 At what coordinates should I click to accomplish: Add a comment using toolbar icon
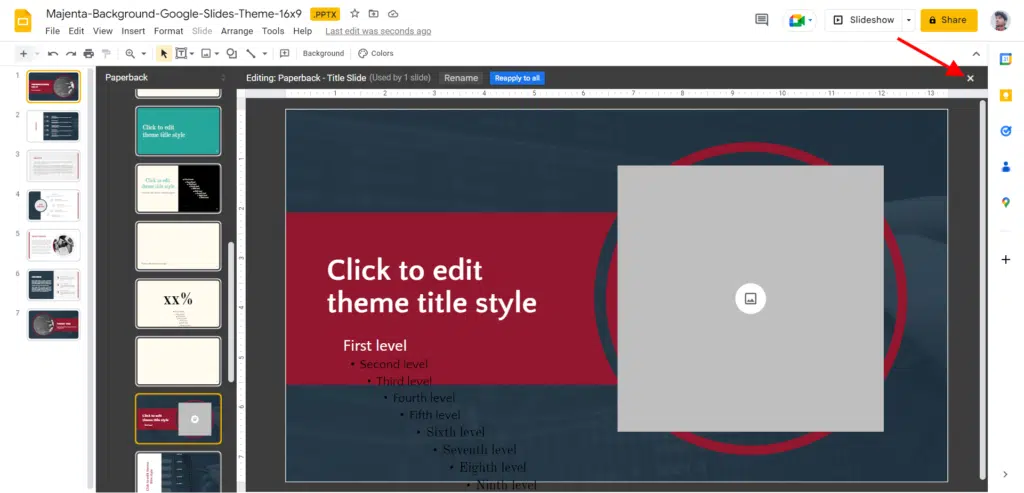(x=284, y=53)
